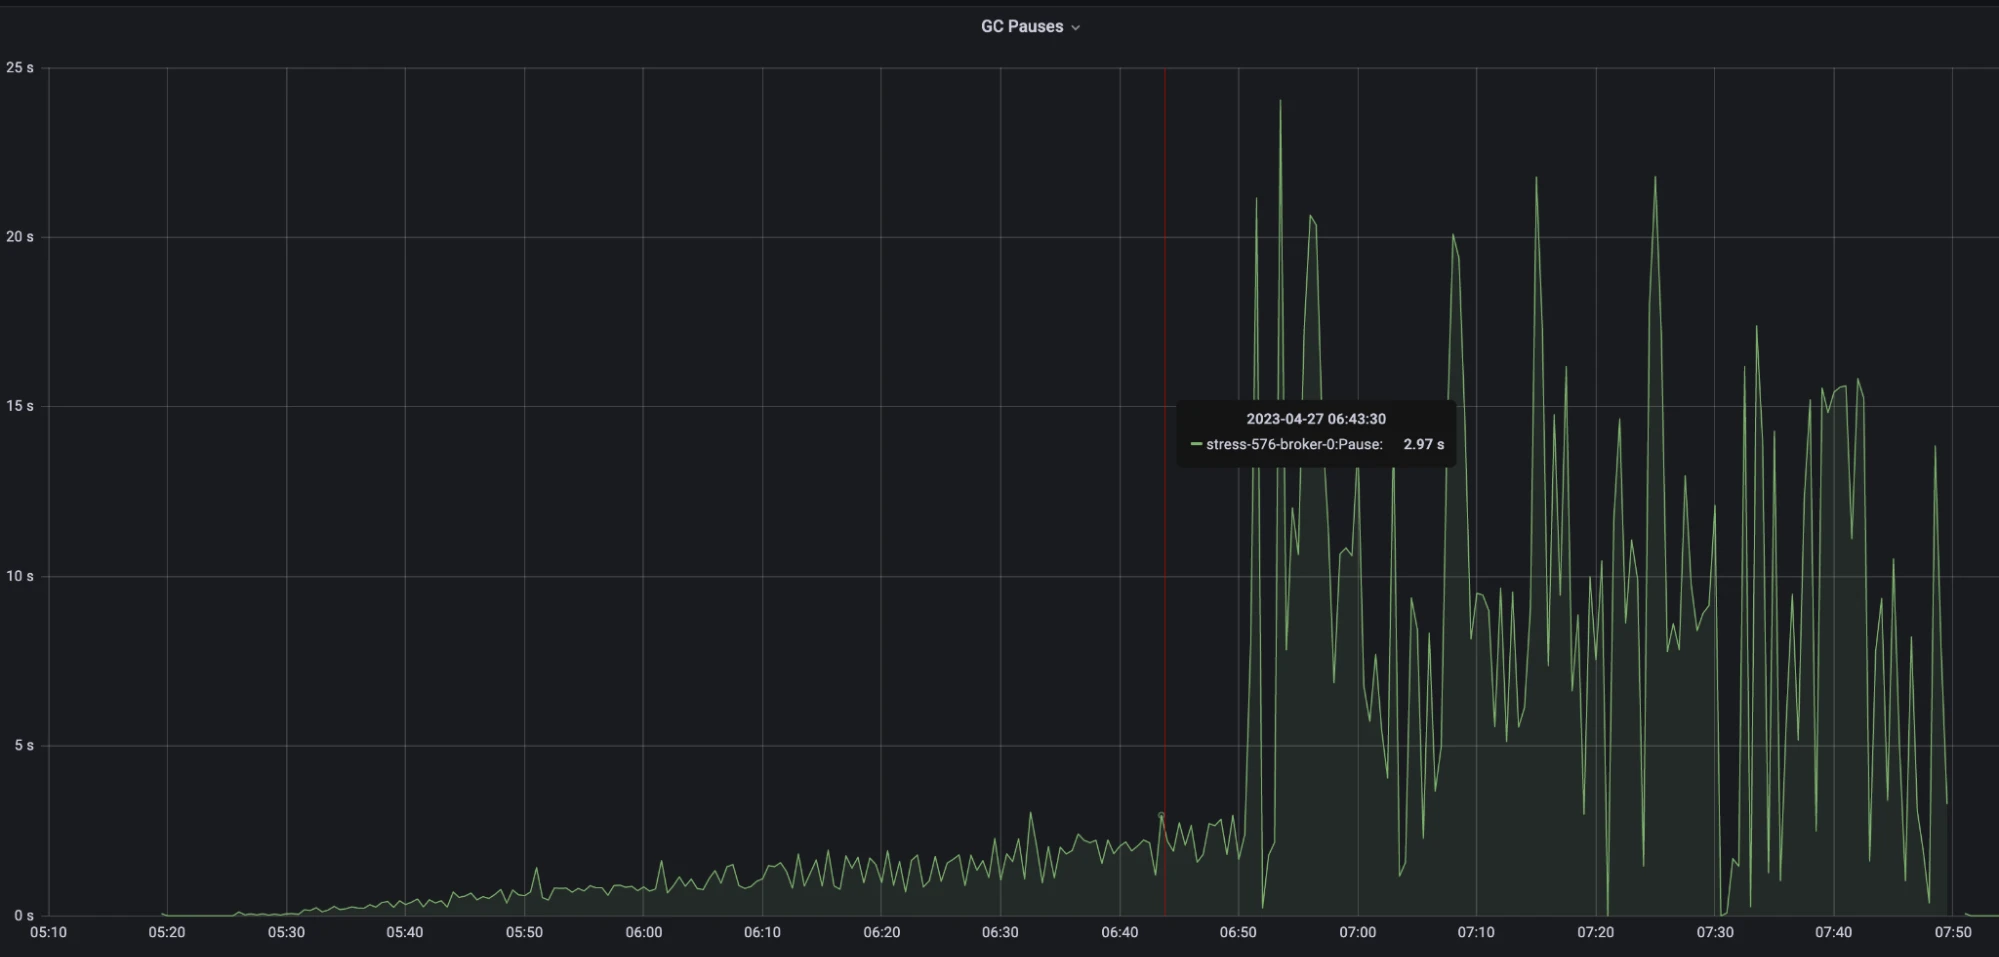Click the GC Pauses panel title

[x=1021, y=26]
